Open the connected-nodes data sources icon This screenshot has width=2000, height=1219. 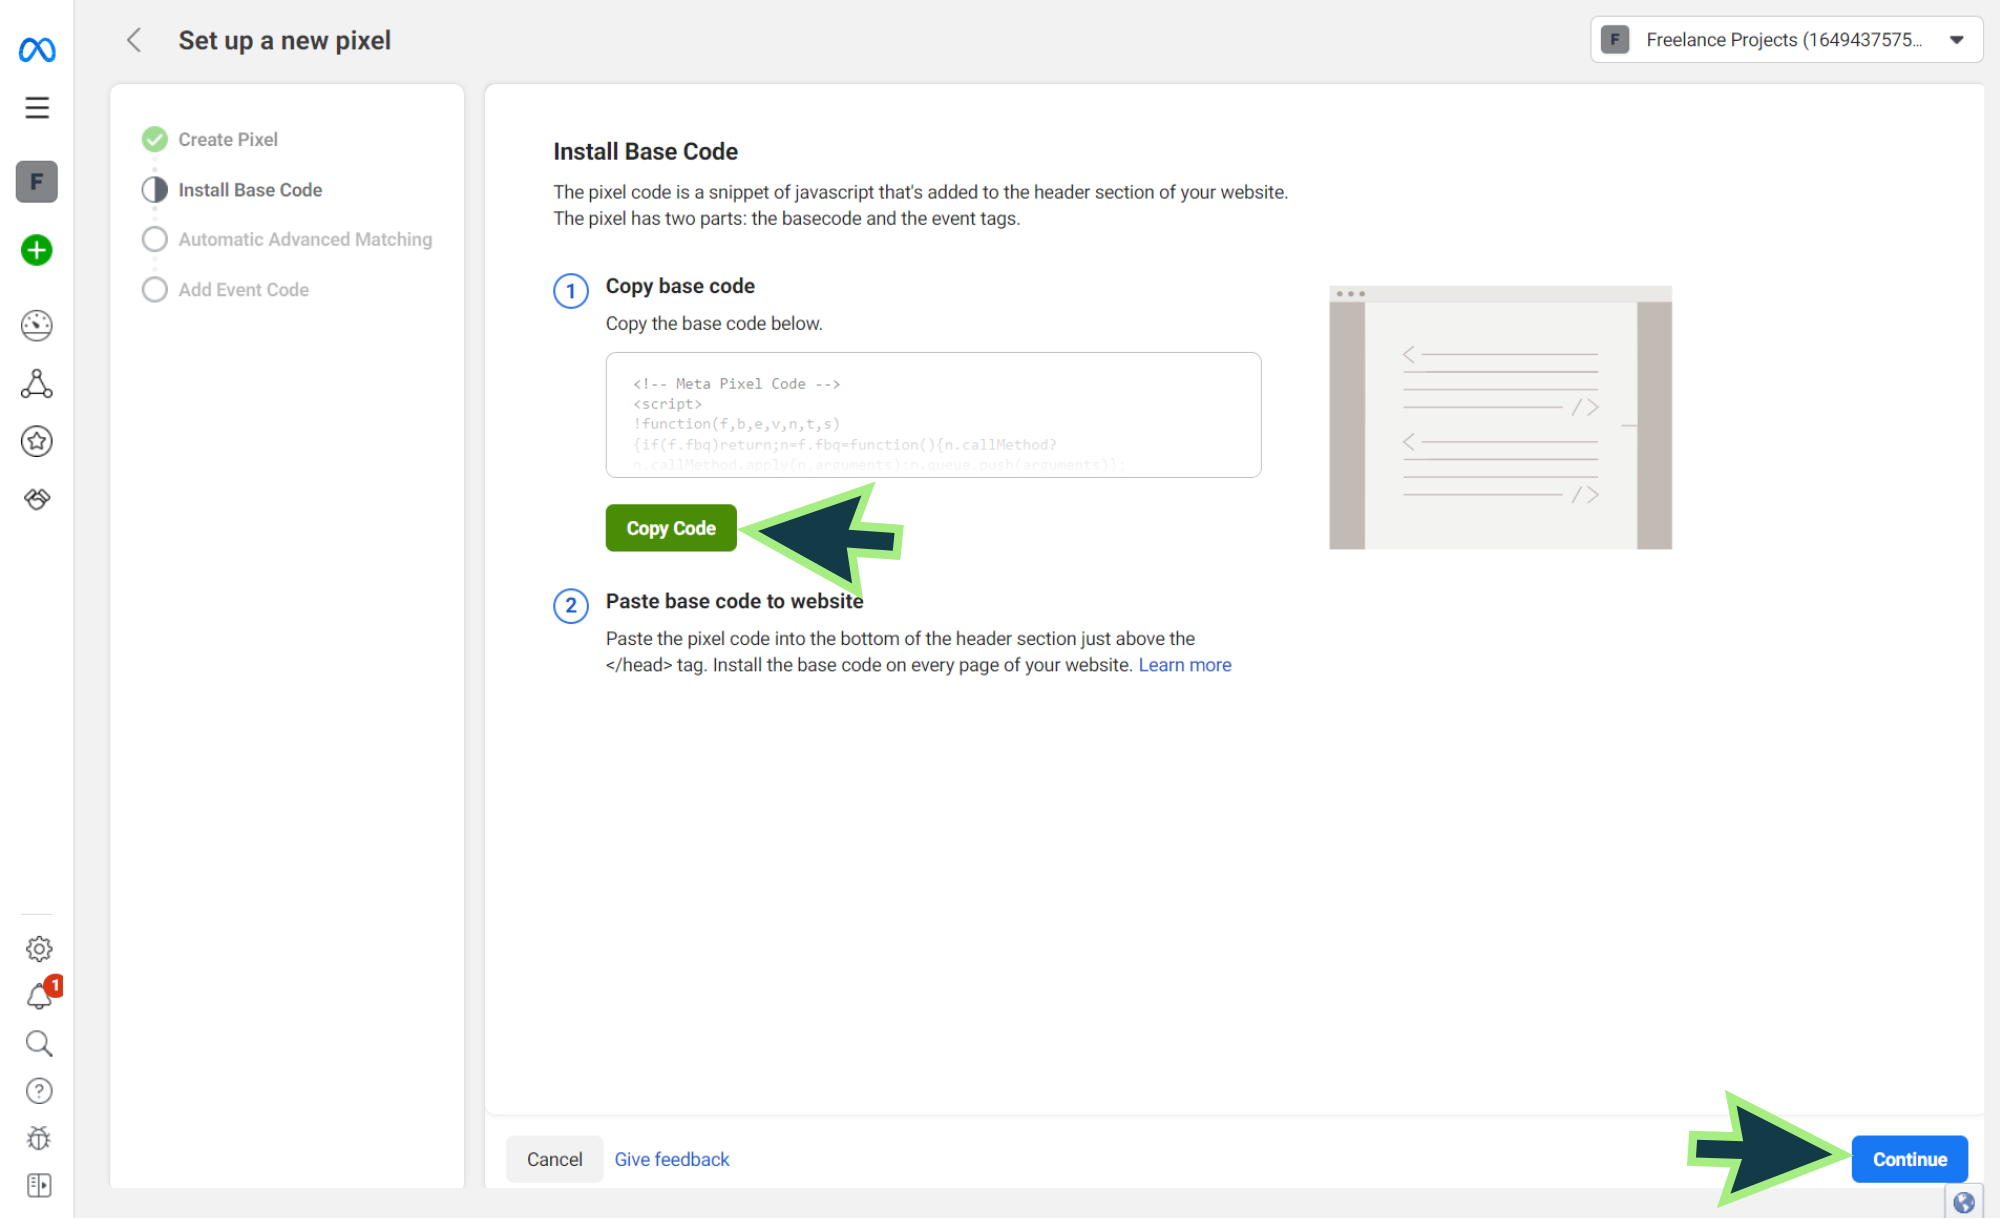[x=37, y=384]
